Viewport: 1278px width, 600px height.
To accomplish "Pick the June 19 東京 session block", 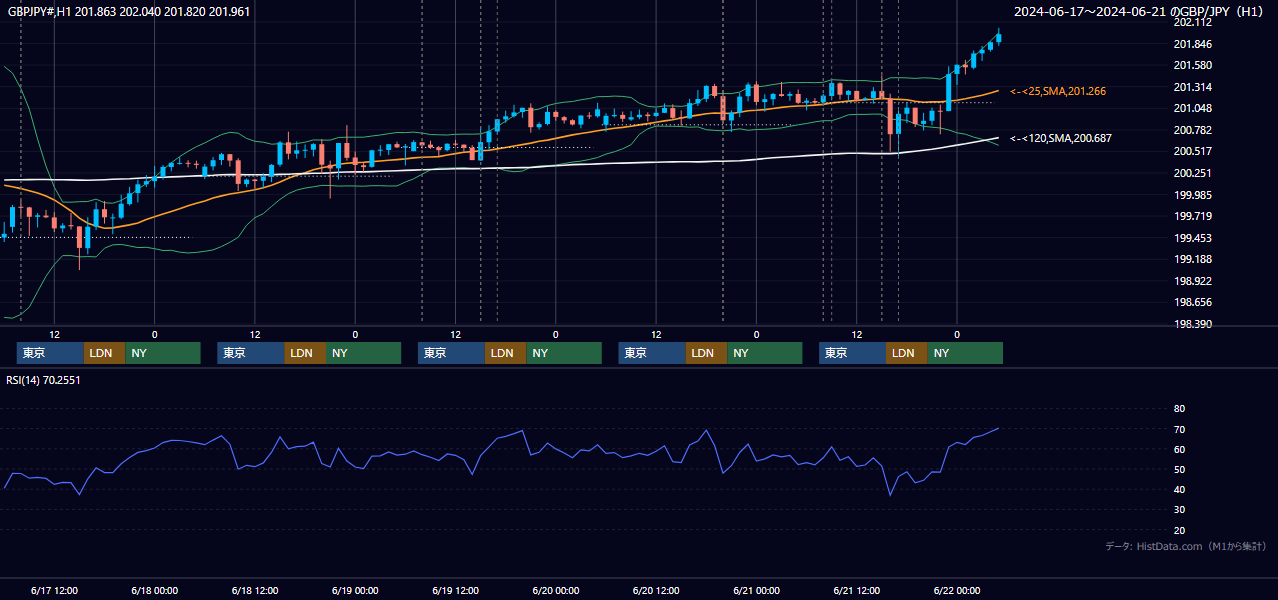I will click(452, 353).
